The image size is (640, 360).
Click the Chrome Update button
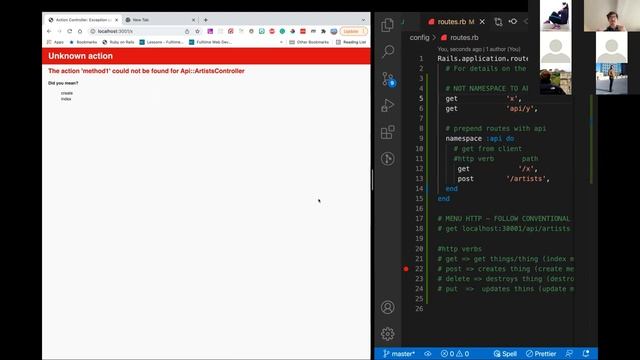pos(353,31)
